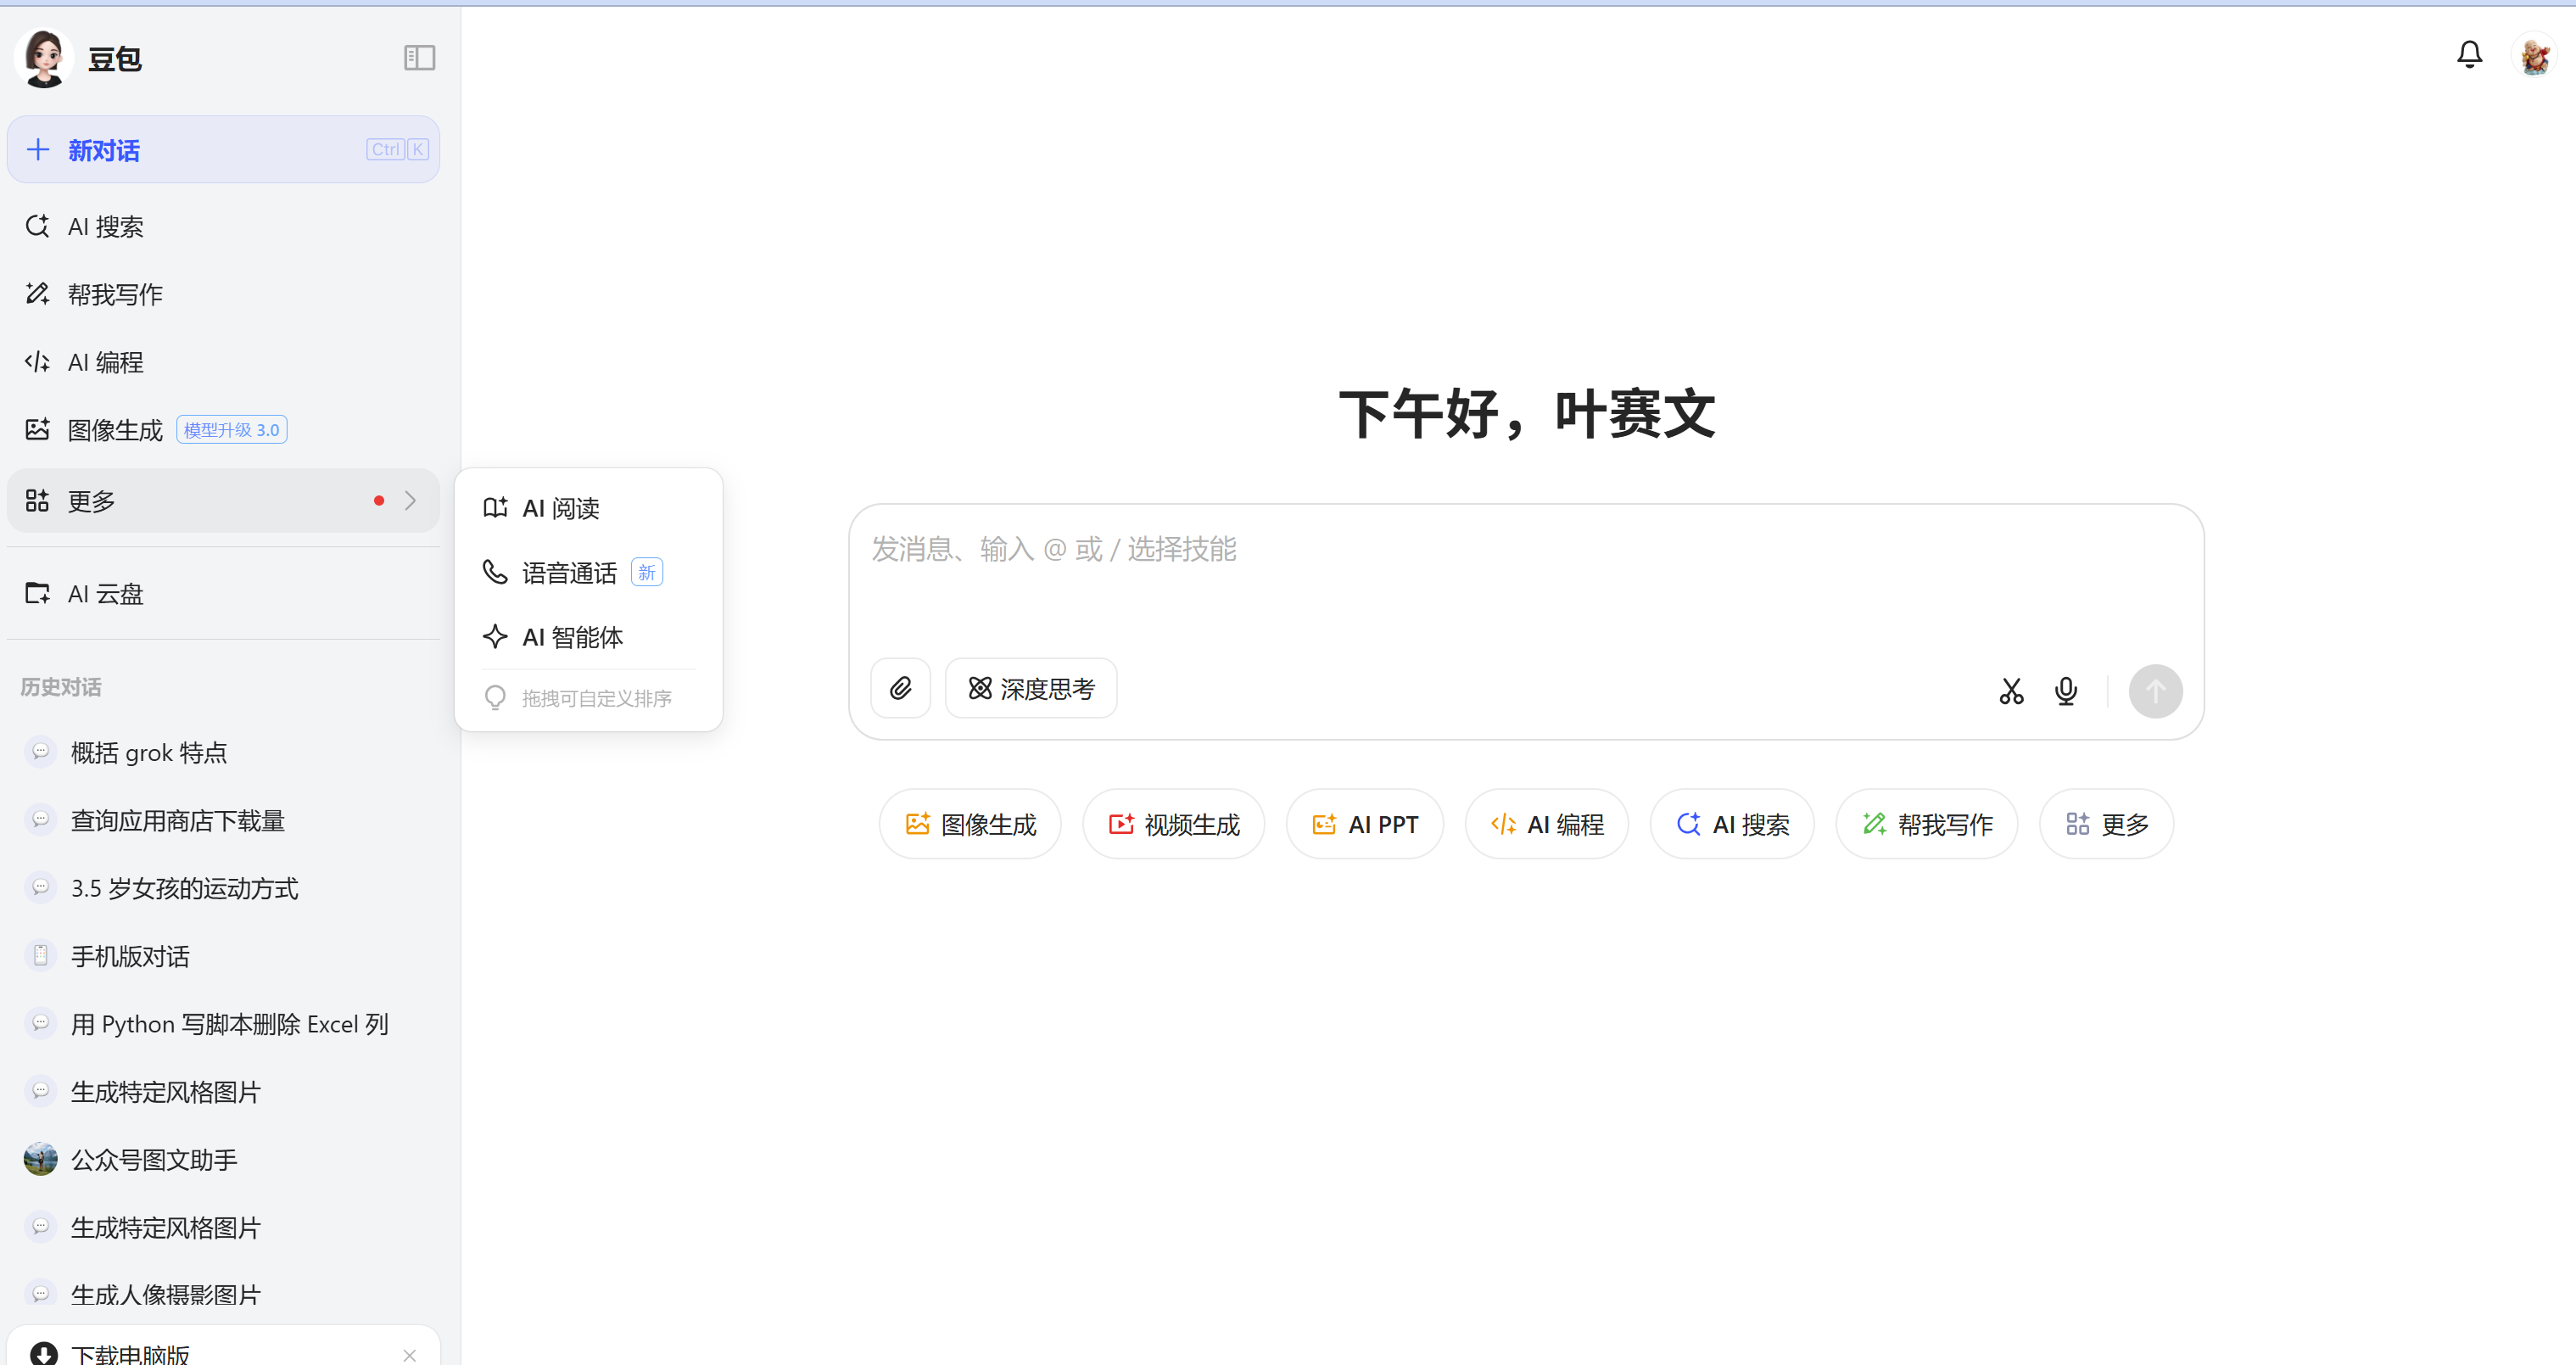Click the 模型升级 3.0 badge
This screenshot has width=2576, height=1365.
[232, 430]
